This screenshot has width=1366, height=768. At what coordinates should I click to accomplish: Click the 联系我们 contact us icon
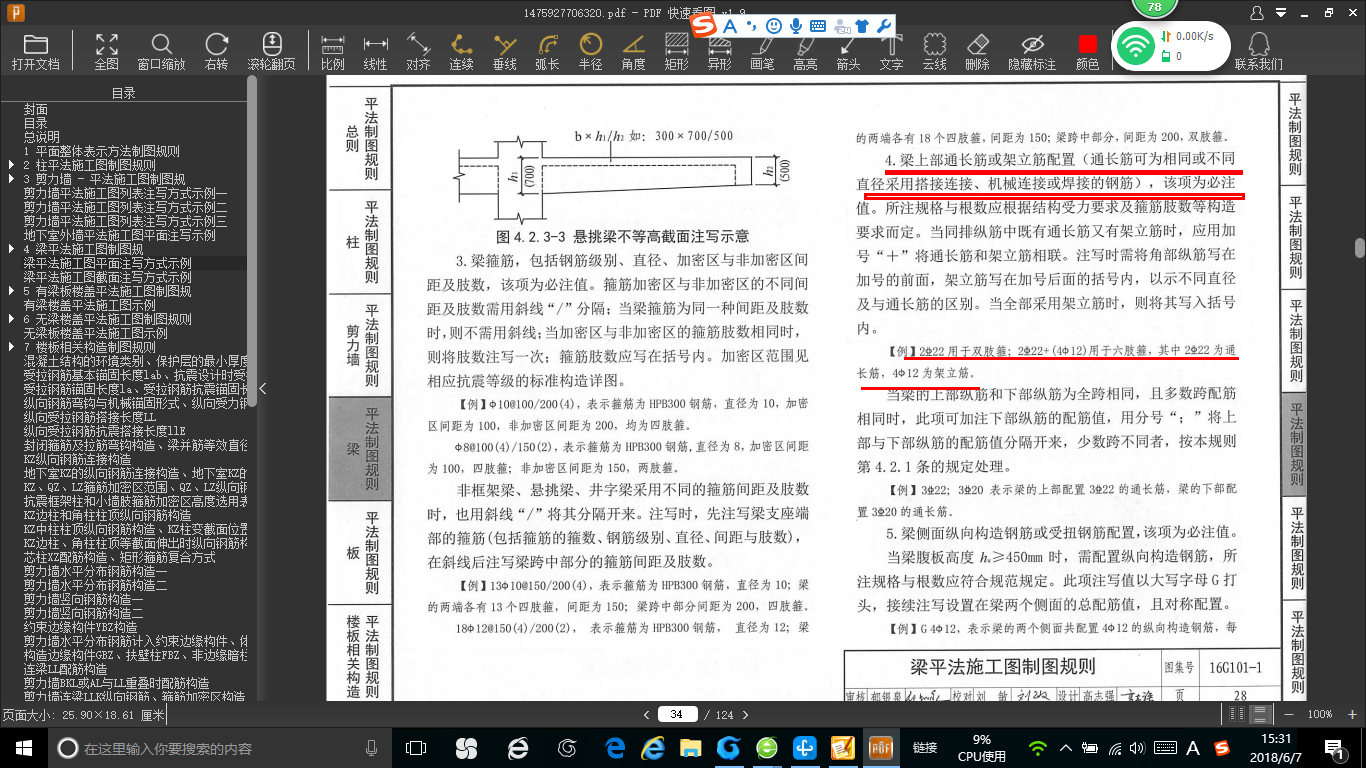[x=1259, y=51]
